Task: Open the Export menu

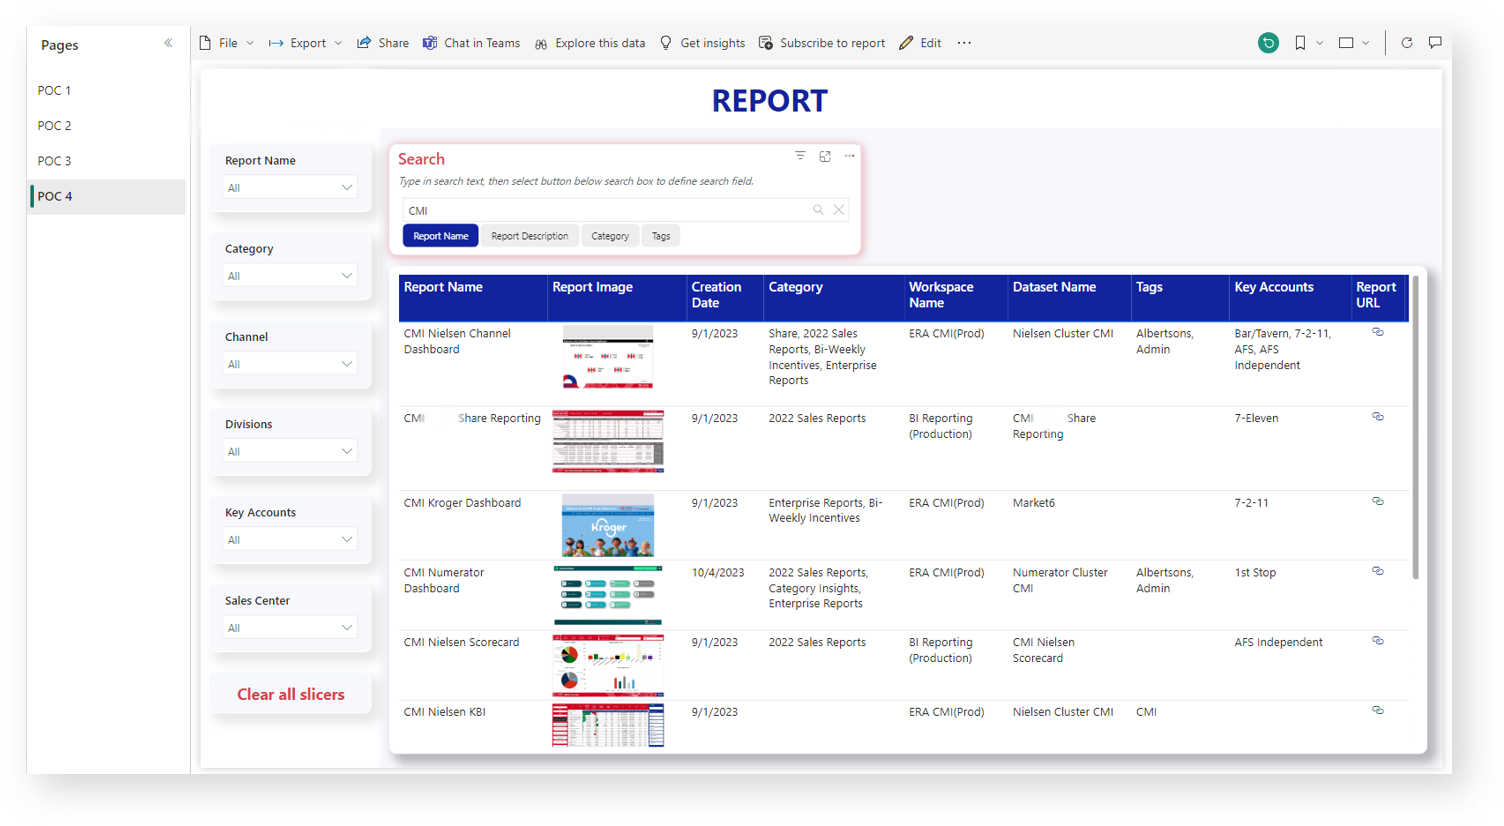Action: coord(306,43)
